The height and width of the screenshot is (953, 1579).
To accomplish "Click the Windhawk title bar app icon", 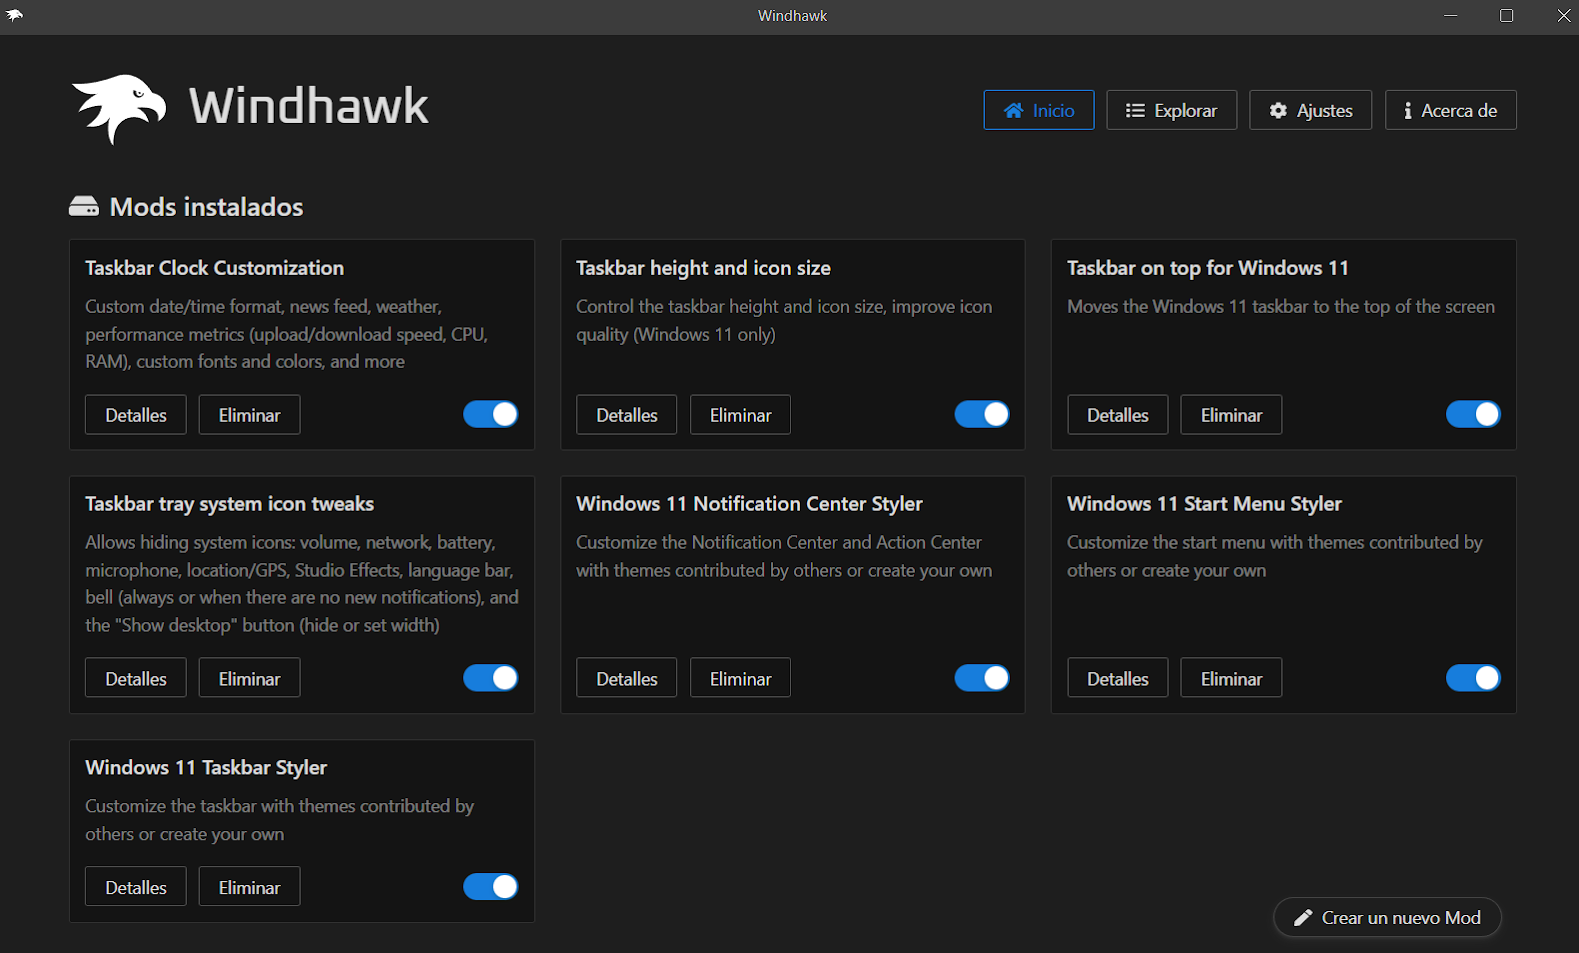I will coord(15,15).
